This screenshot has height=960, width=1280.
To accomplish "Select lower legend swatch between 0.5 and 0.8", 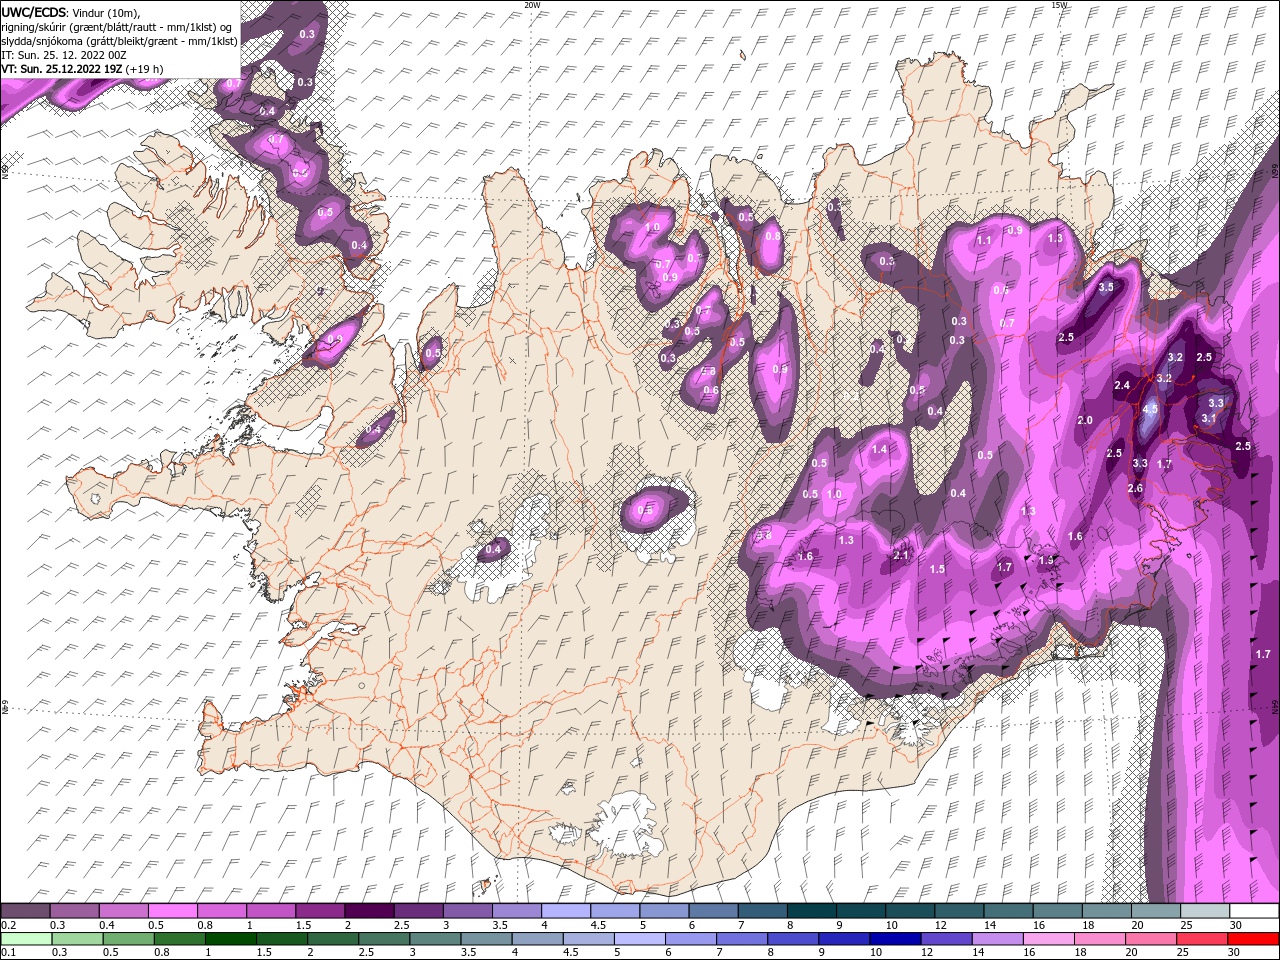I will tap(128, 939).
